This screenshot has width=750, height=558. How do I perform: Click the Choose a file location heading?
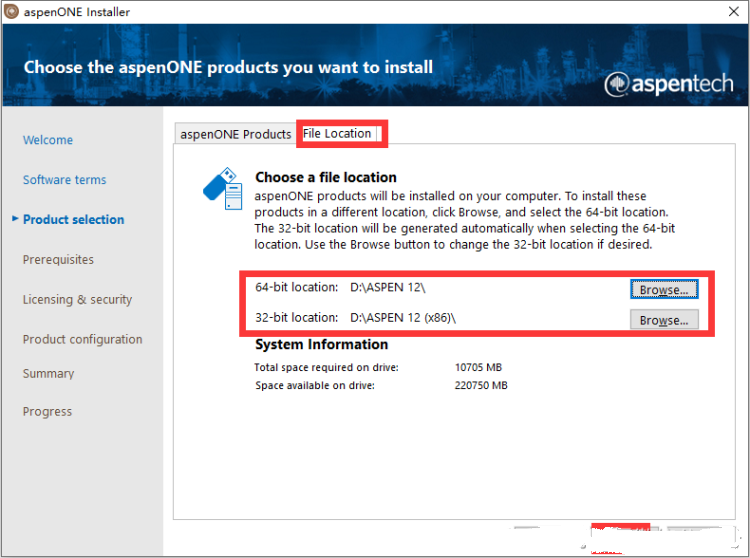tap(326, 177)
